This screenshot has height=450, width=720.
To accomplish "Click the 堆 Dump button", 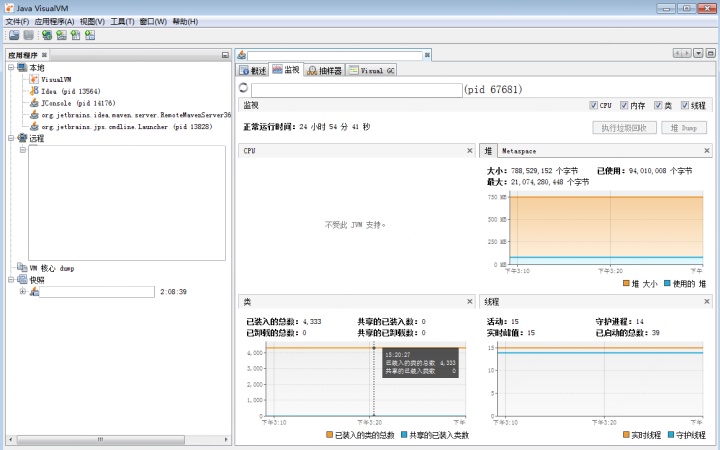I will point(684,128).
